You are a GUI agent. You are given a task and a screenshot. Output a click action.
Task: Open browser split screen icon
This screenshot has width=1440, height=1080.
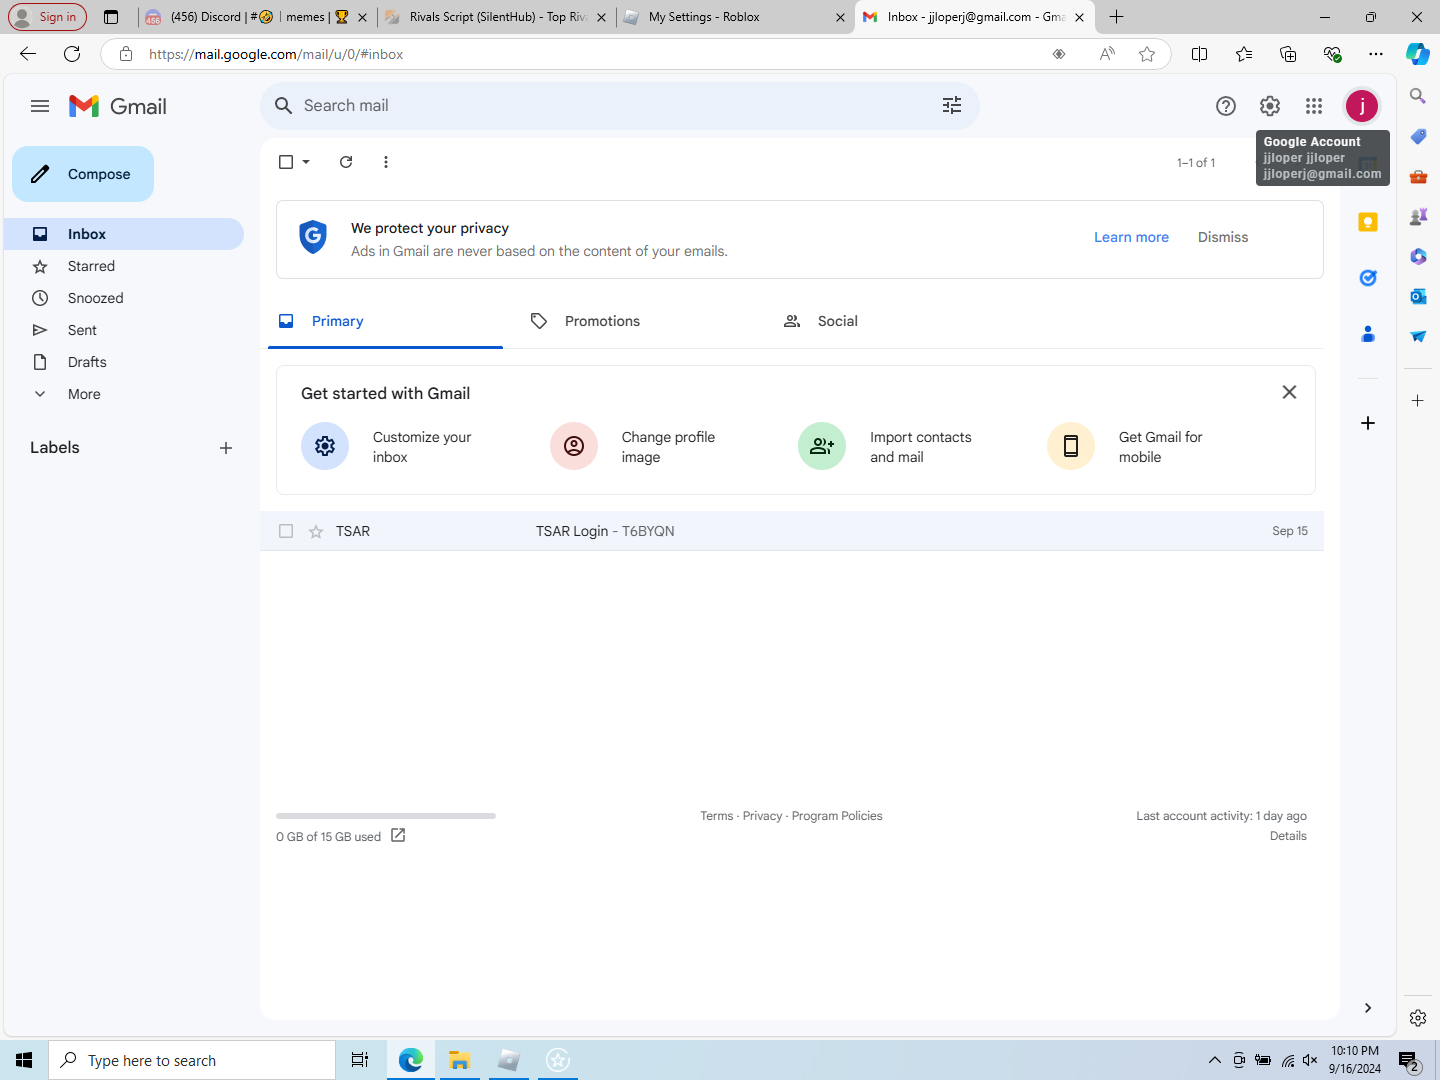[1200, 54]
